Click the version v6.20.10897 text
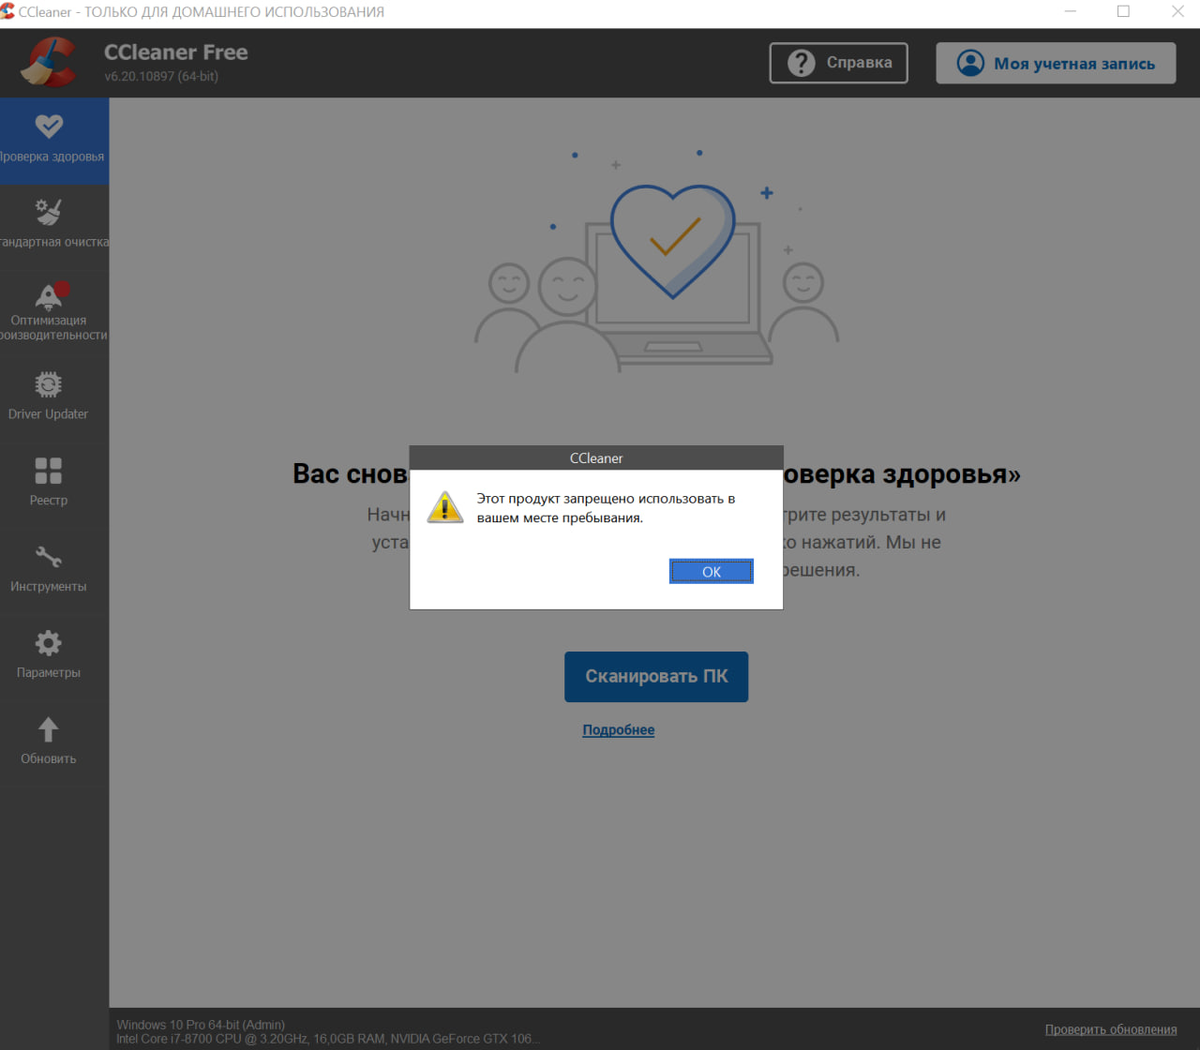The width and height of the screenshot is (1200, 1050). (161, 77)
